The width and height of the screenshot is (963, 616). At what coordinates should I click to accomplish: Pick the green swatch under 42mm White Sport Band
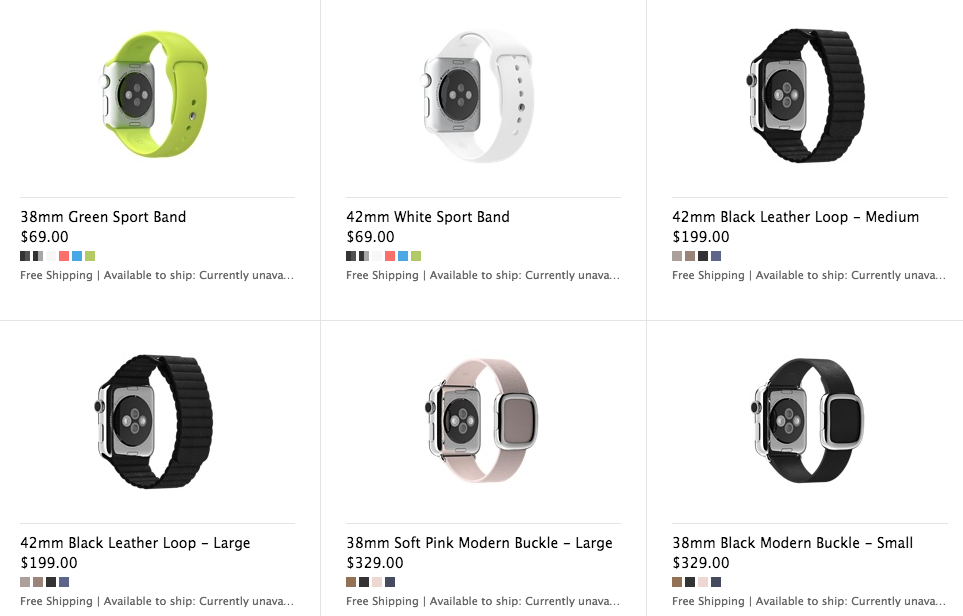coord(416,256)
